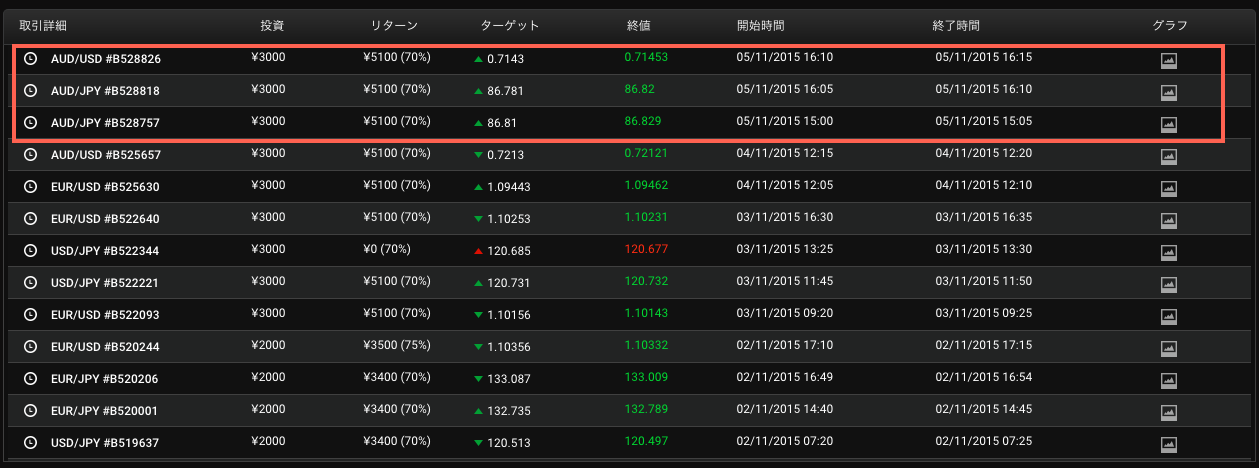Viewport: 1259px width, 468px height.
Task: Open graph icon for EUR/JPY #B520206
Action: 1168,380
